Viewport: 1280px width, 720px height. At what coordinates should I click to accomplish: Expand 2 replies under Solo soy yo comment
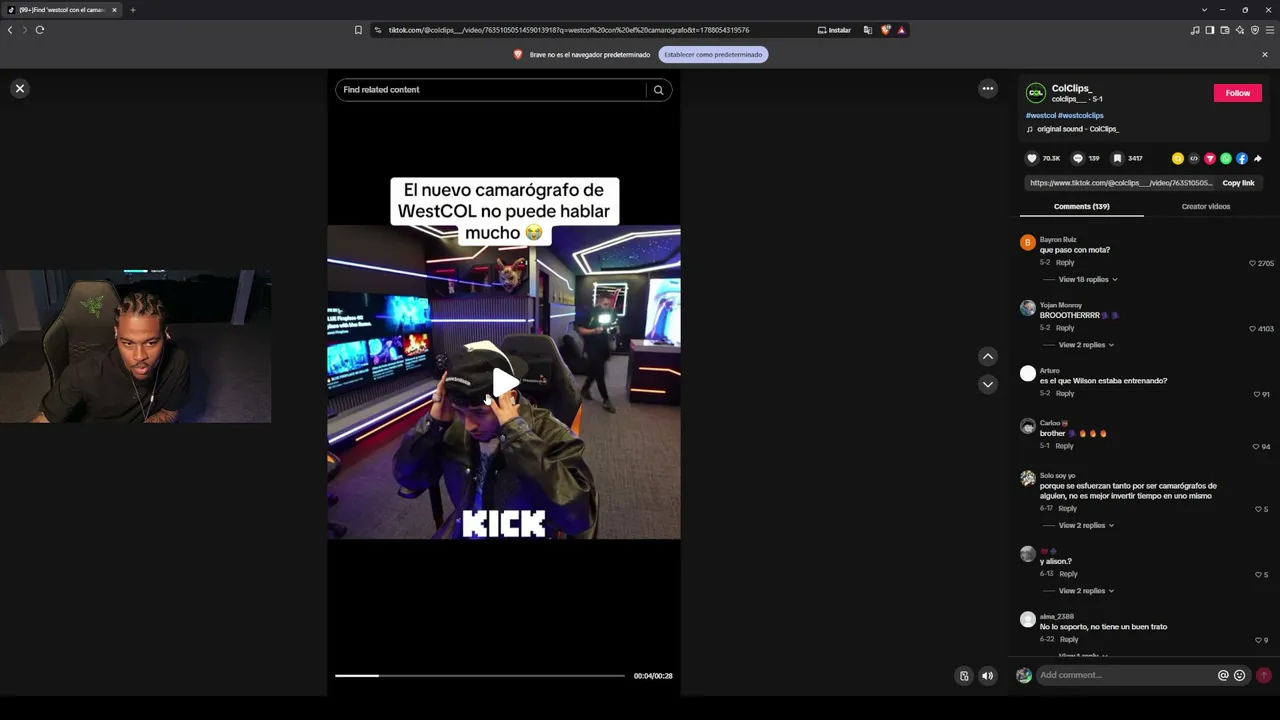coord(1086,526)
